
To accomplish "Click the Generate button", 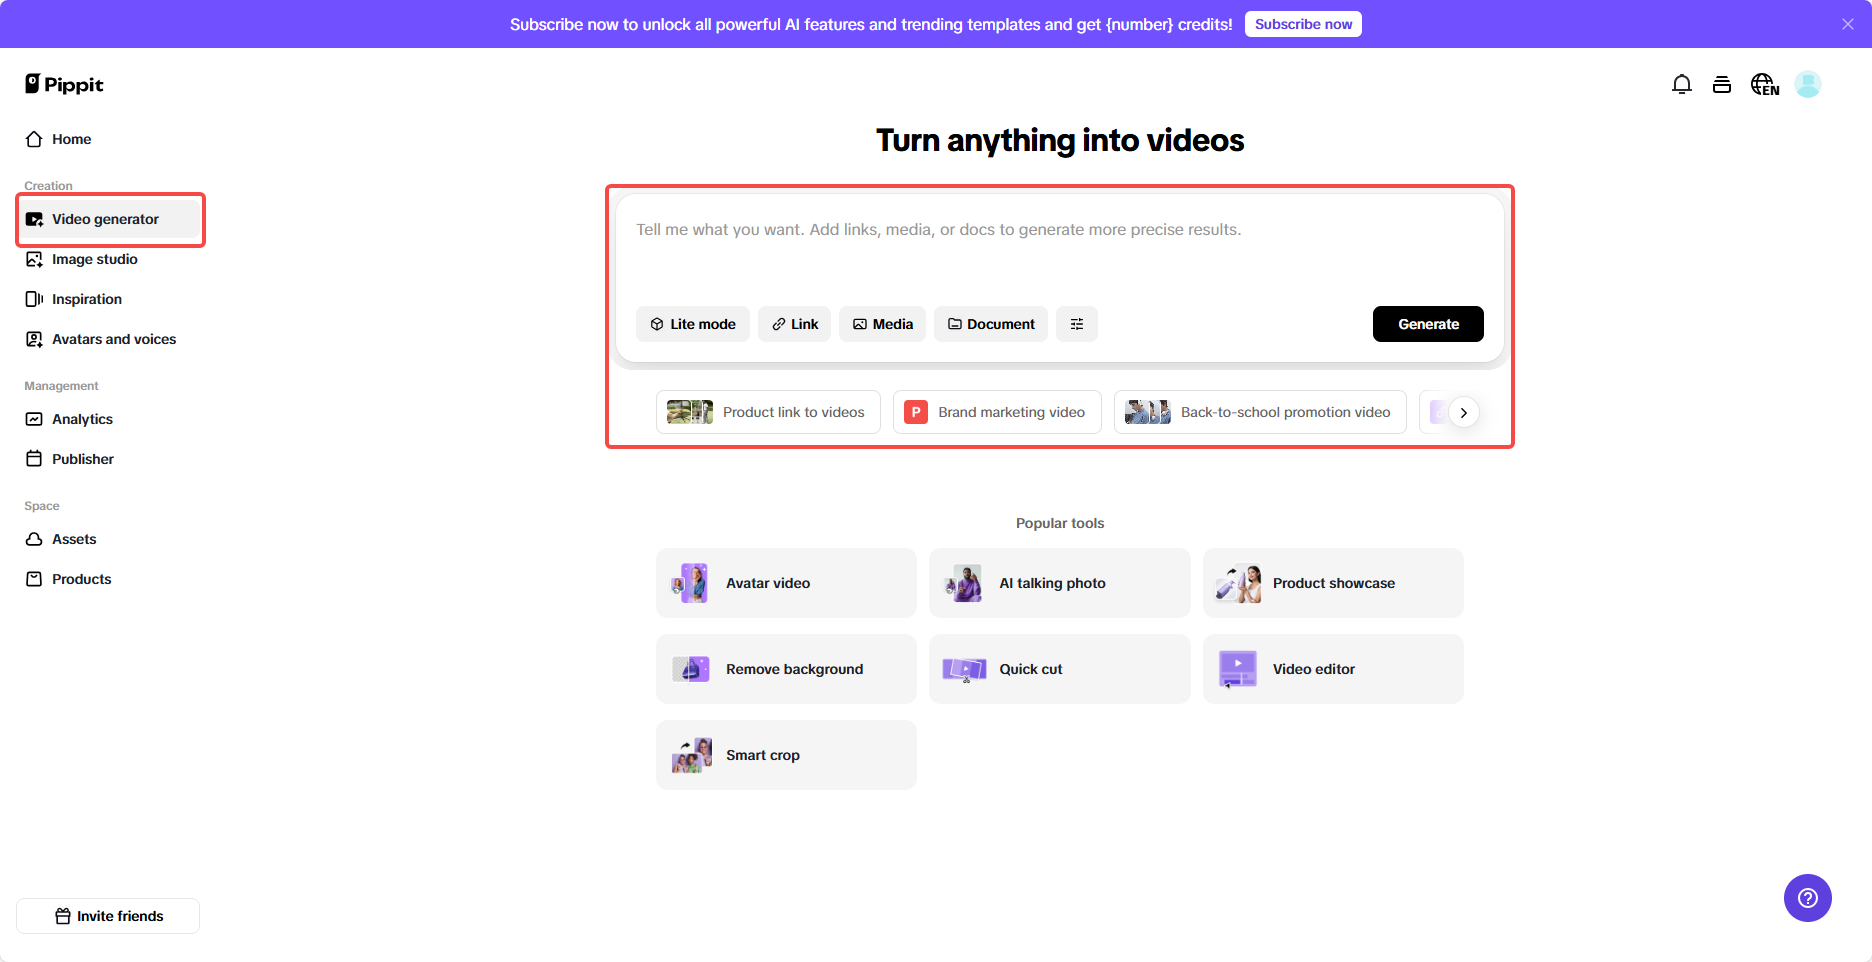I will pos(1428,324).
